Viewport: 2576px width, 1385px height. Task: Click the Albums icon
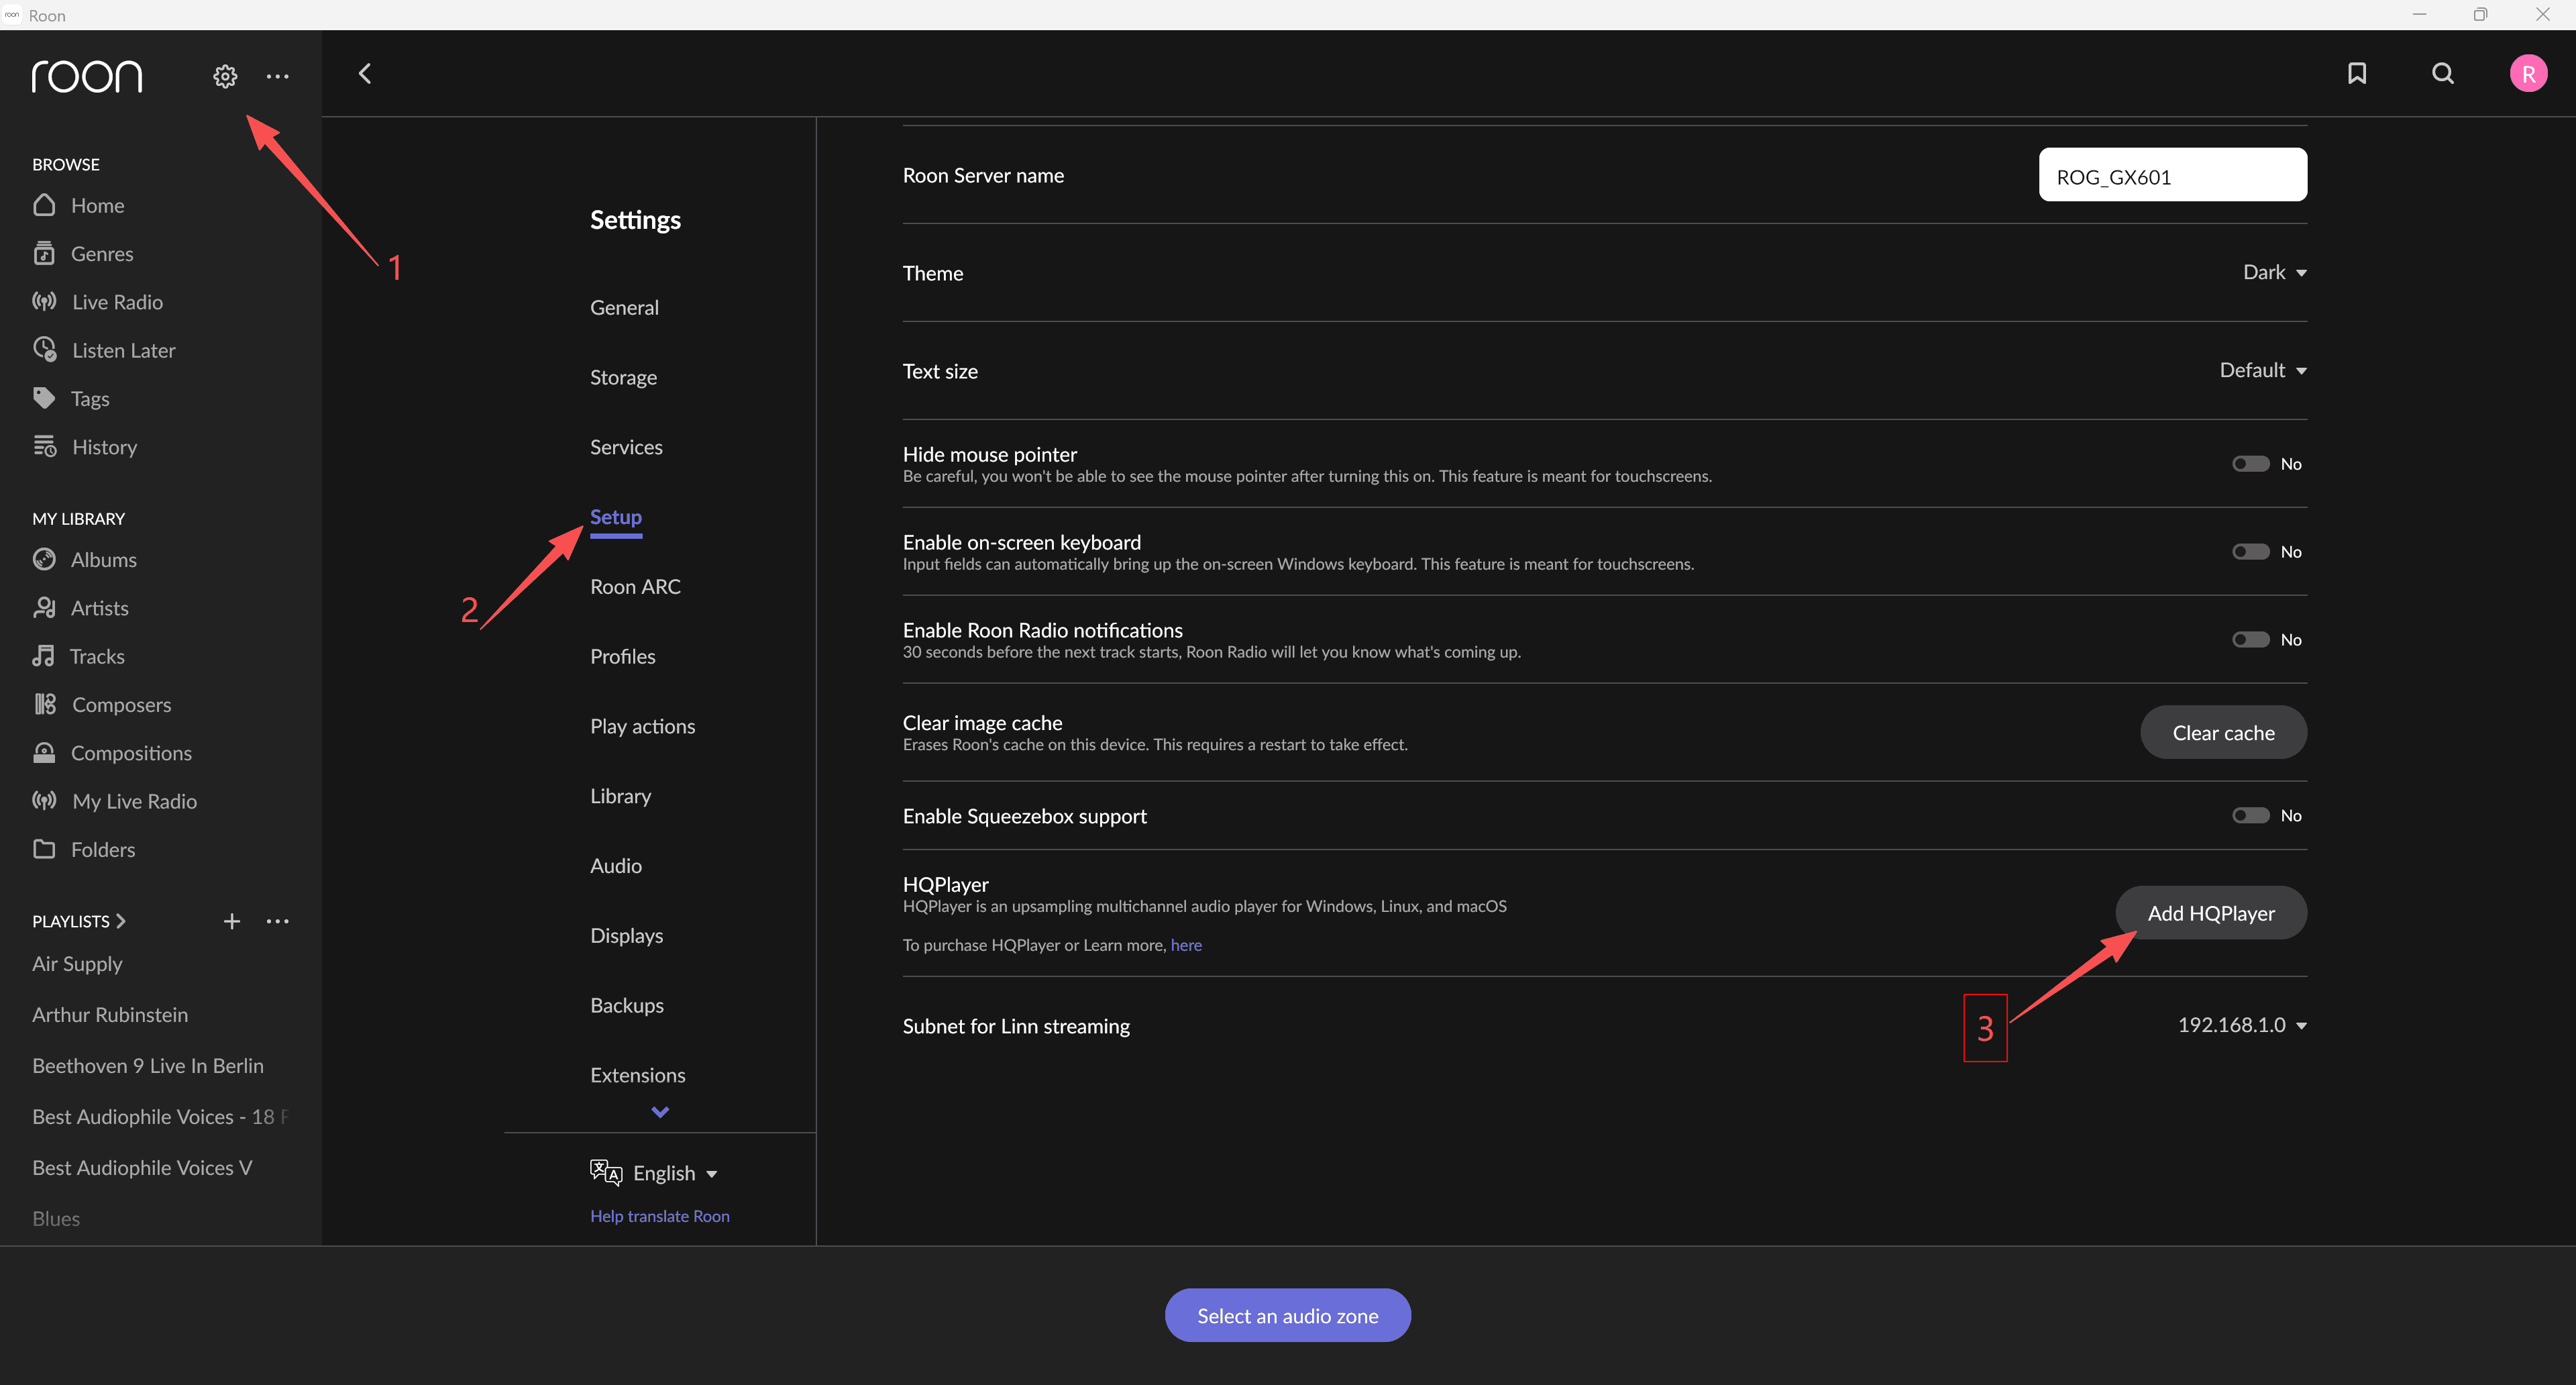(44, 559)
